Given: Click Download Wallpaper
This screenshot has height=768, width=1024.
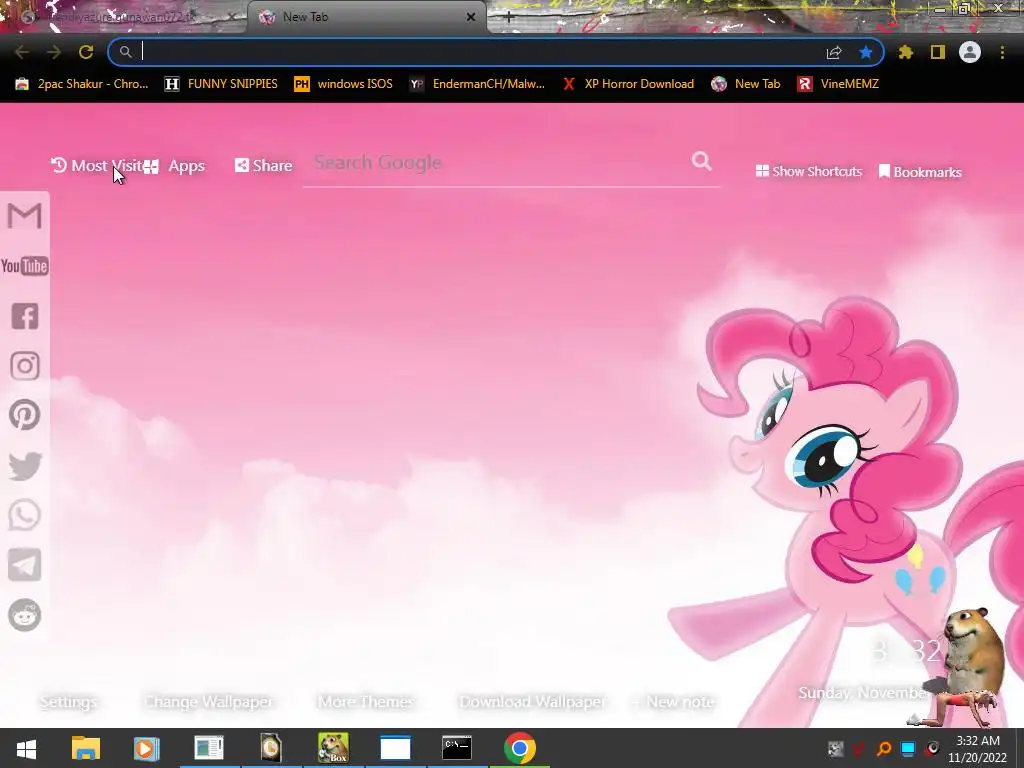Looking at the screenshot, I should pos(533,701).
